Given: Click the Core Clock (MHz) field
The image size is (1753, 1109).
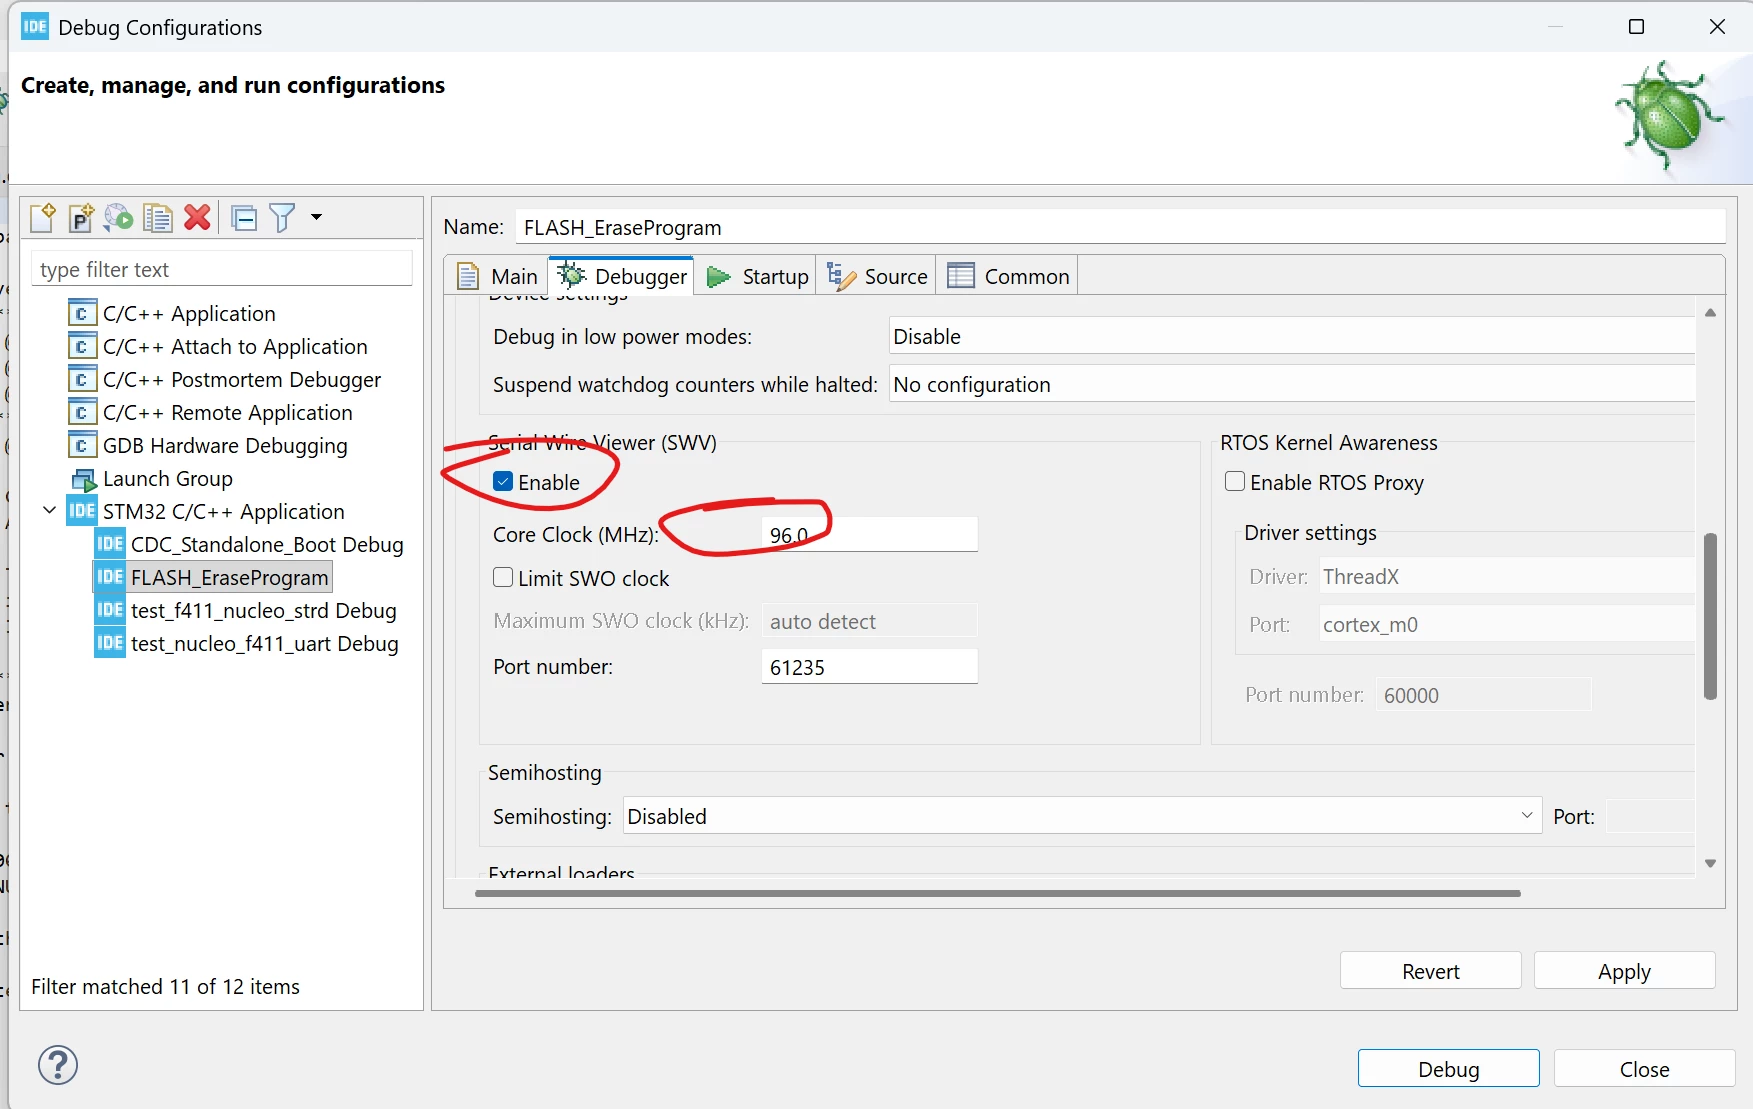Looking at the screenshot, I should (869, 534).
